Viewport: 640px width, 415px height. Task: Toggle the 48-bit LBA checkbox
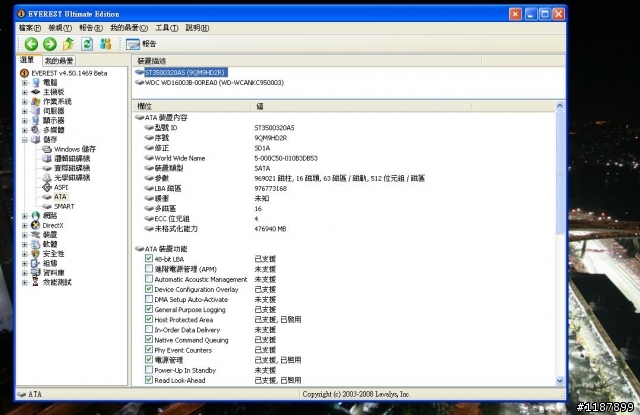point(149,259)
